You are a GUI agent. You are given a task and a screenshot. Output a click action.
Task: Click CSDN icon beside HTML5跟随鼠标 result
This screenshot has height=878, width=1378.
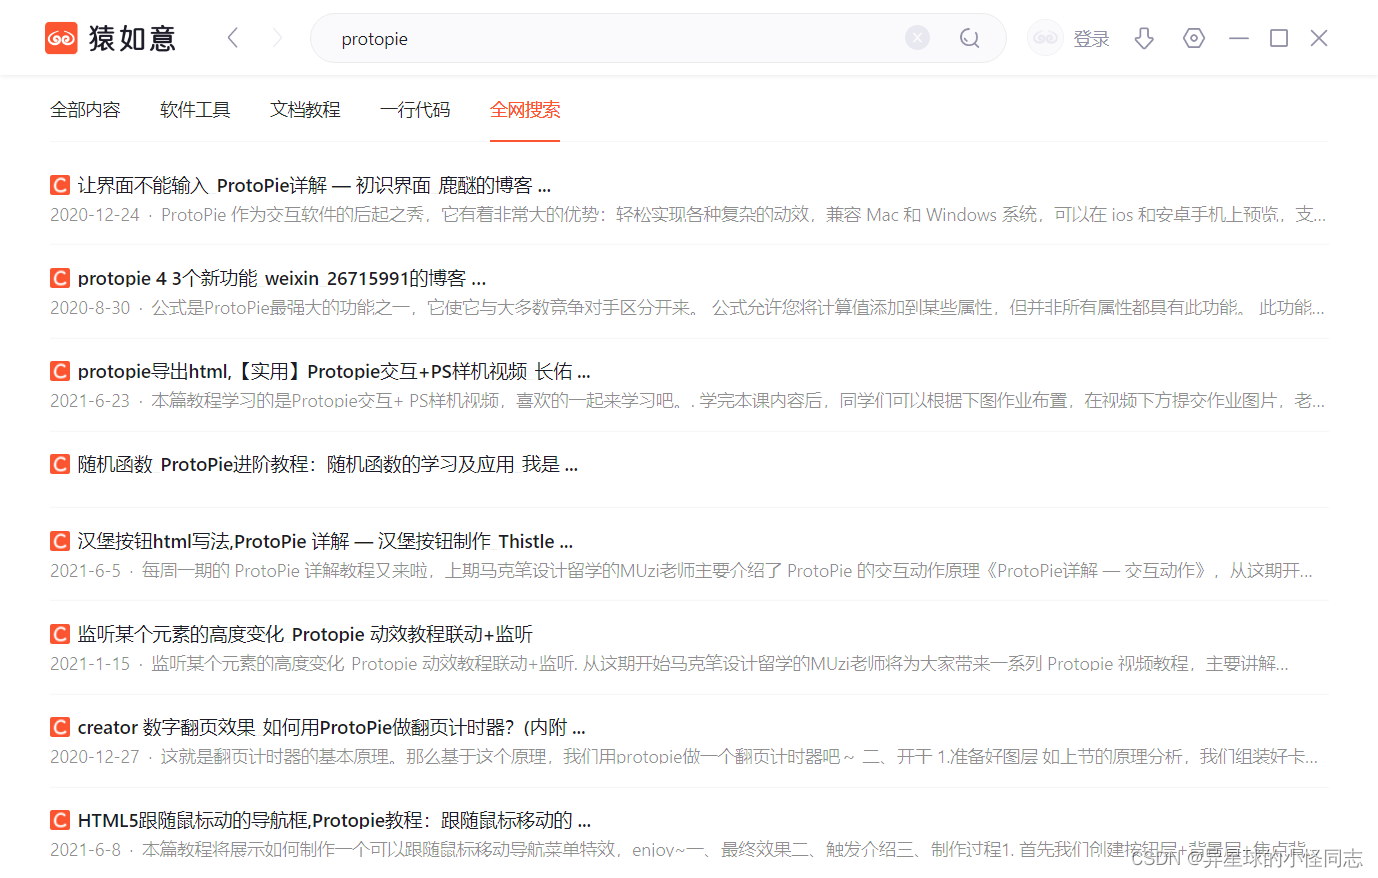pos(60,820)
